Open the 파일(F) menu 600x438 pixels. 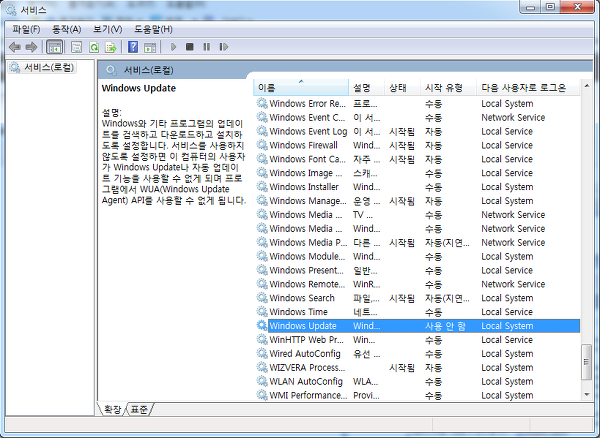click(26, 29)
